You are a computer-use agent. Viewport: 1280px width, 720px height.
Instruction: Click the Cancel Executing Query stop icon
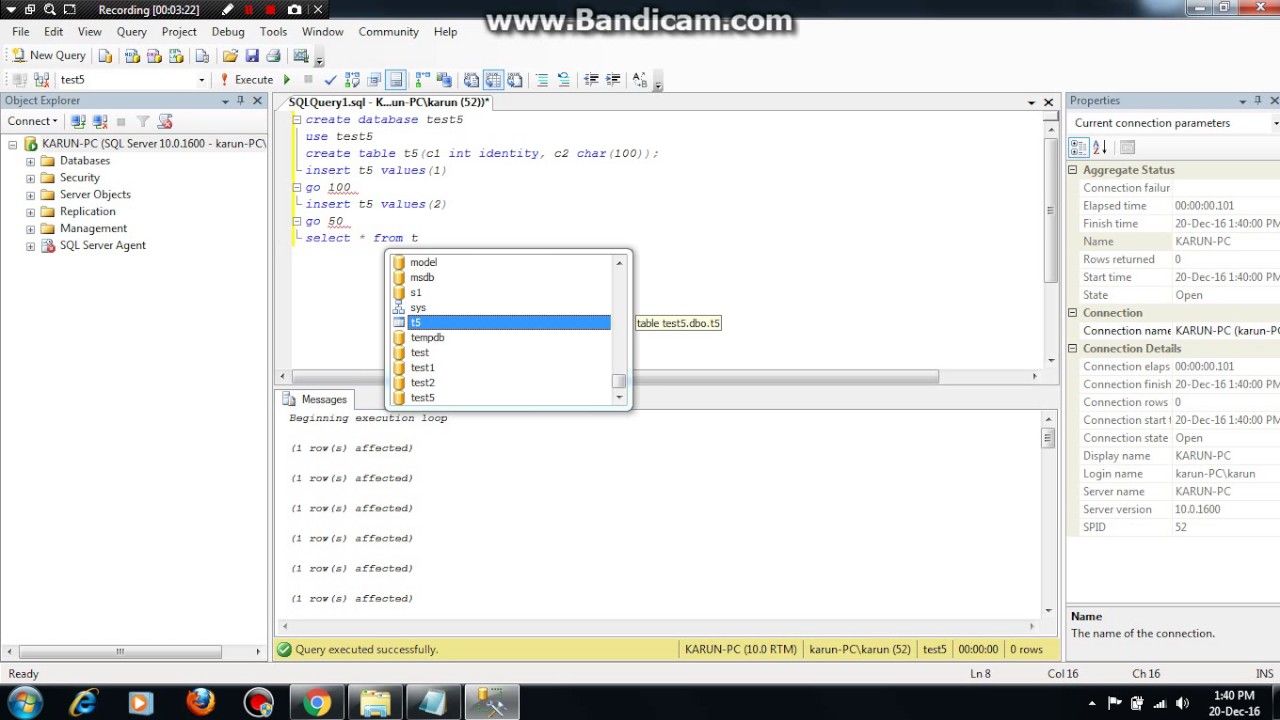[308, 80]
